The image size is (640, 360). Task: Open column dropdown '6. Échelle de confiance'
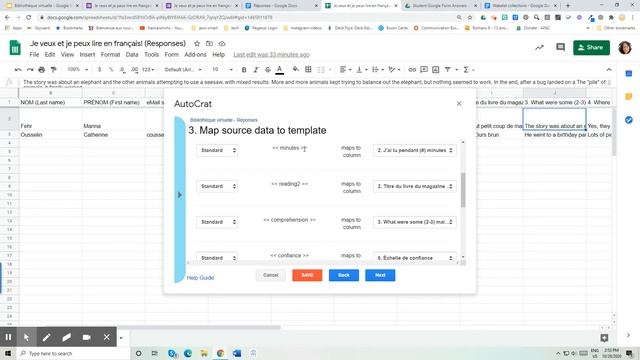click(x=415, y=258)
